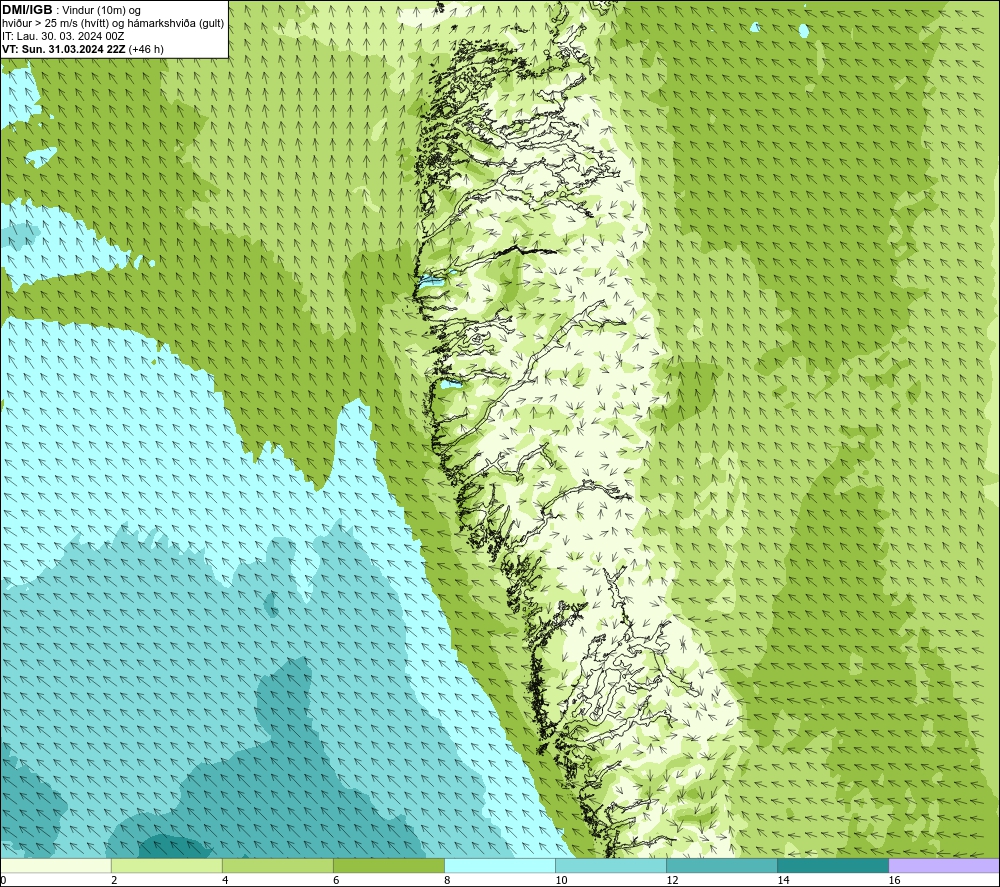Click the '(+46 h)' forecast offset text
The height and width of the screenshot is (887, 1000).
pos(146,49)
